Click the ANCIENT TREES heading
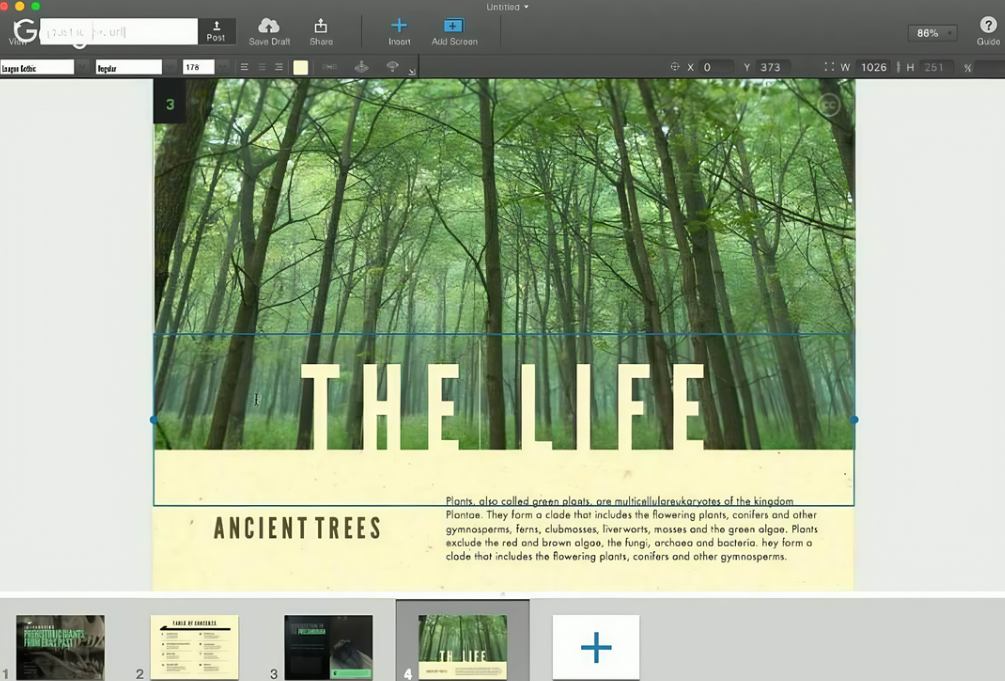 pyautogui.click(x=297, y=528)
